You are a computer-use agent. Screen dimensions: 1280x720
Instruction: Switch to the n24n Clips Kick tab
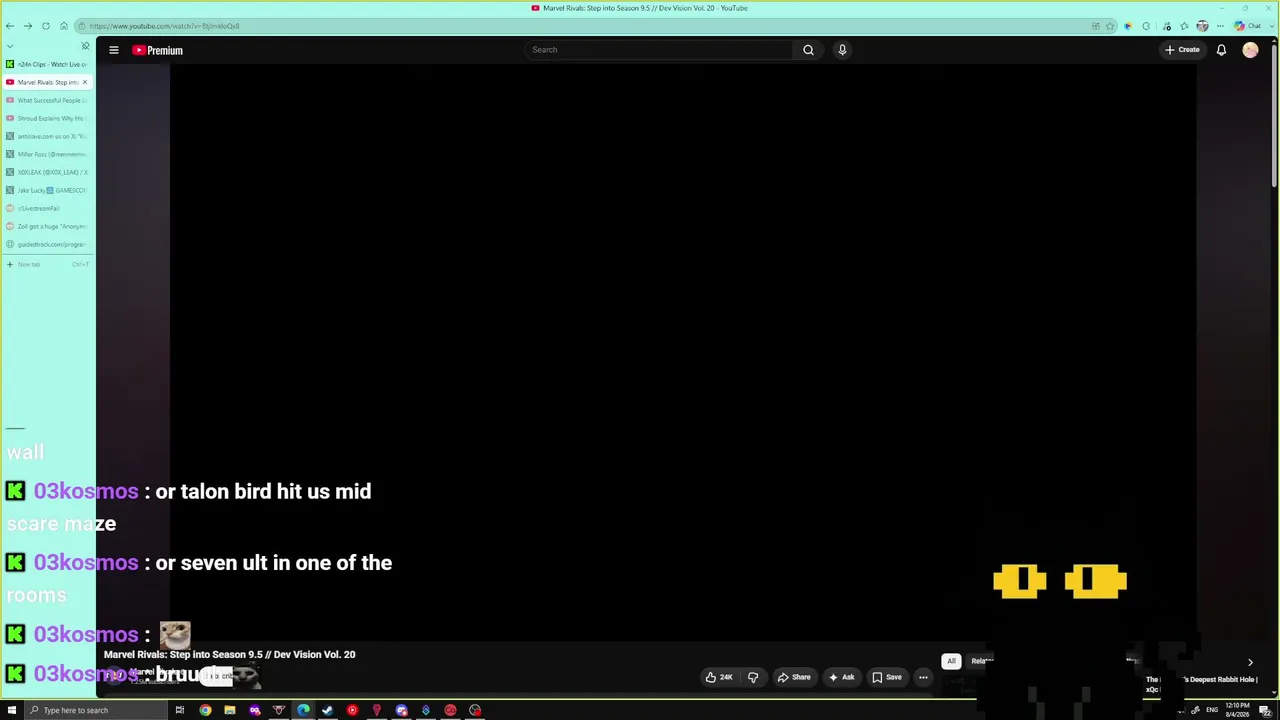tap(47, 64)
